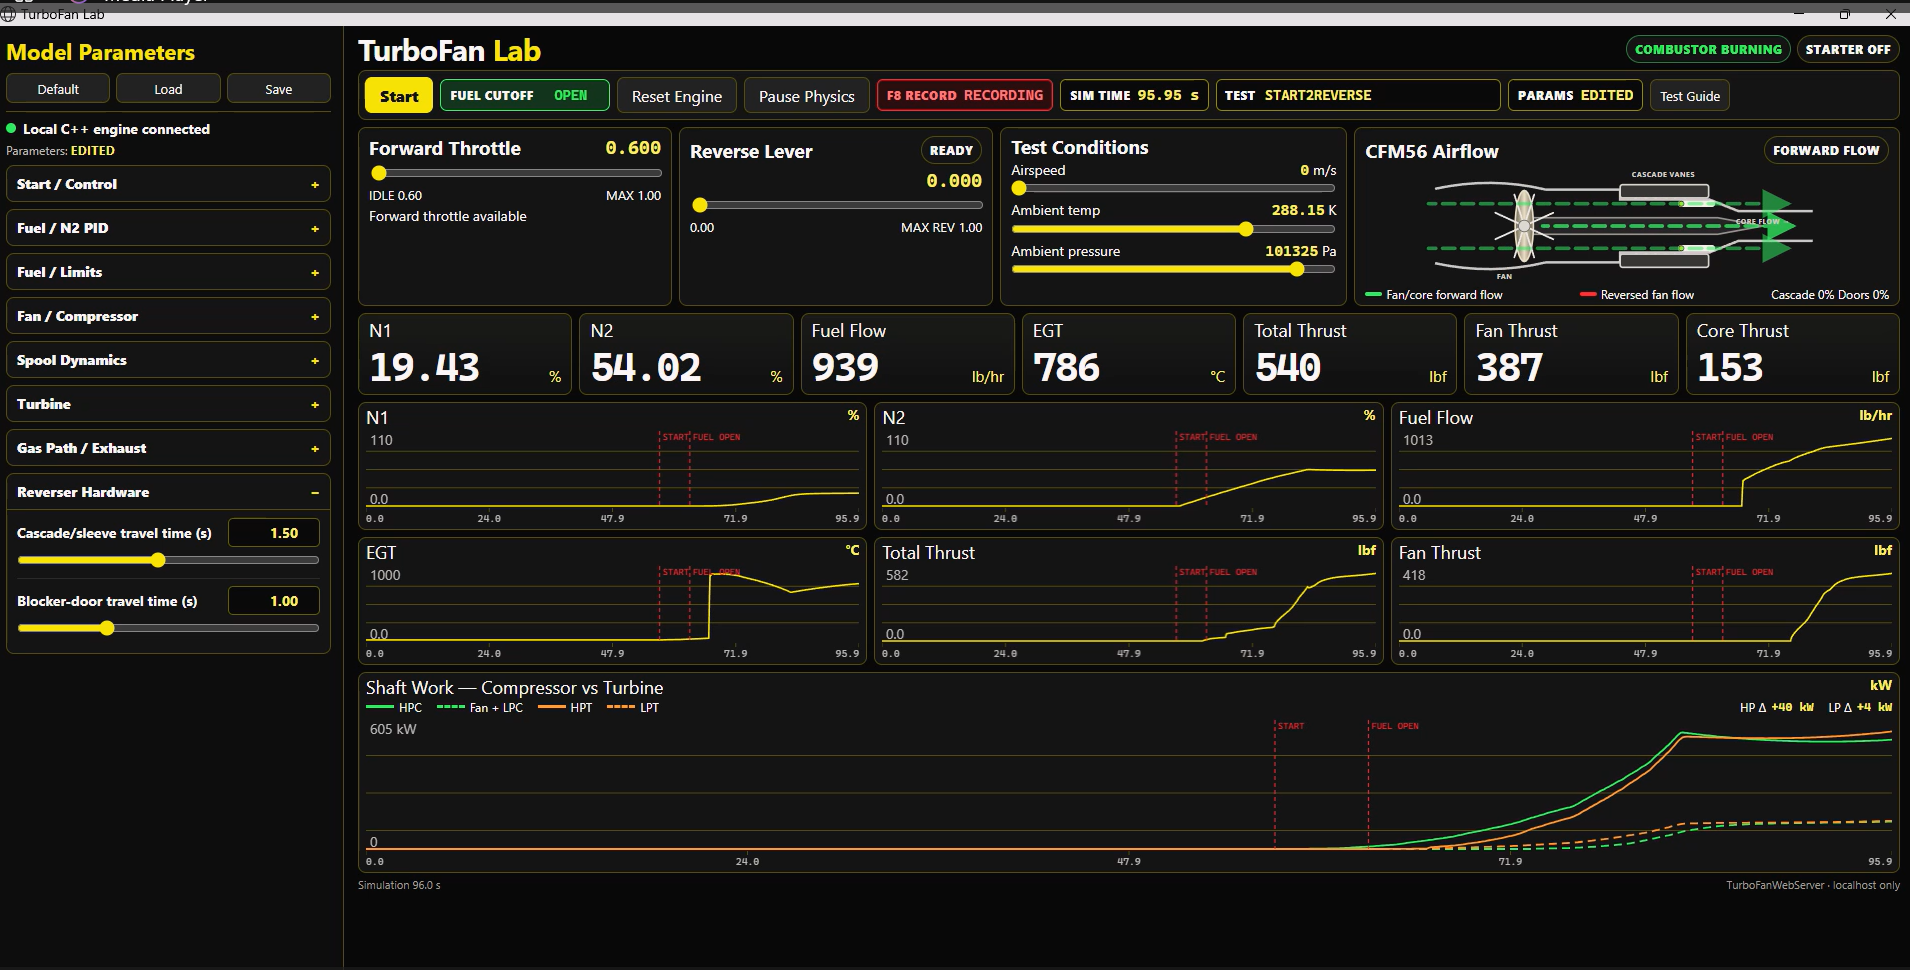Click the Ambient temp slider handle
The width and height of the screenshot is (1910, 970).
click(x=1246, y=229)
